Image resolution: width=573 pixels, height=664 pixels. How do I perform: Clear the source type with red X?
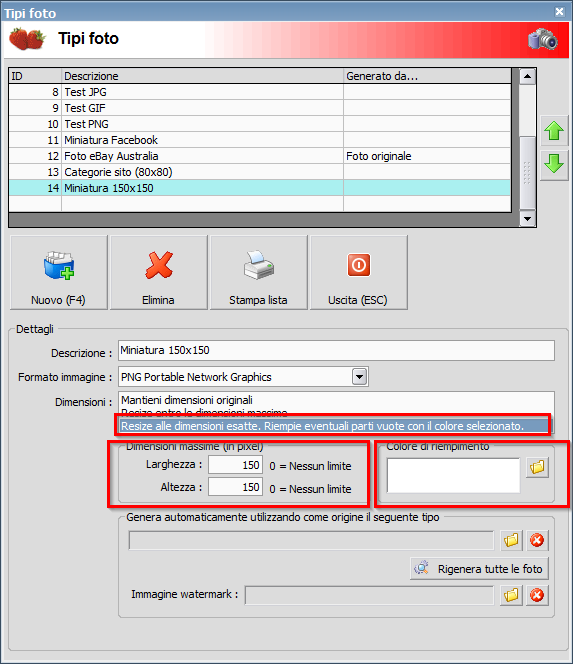[537, 540]
